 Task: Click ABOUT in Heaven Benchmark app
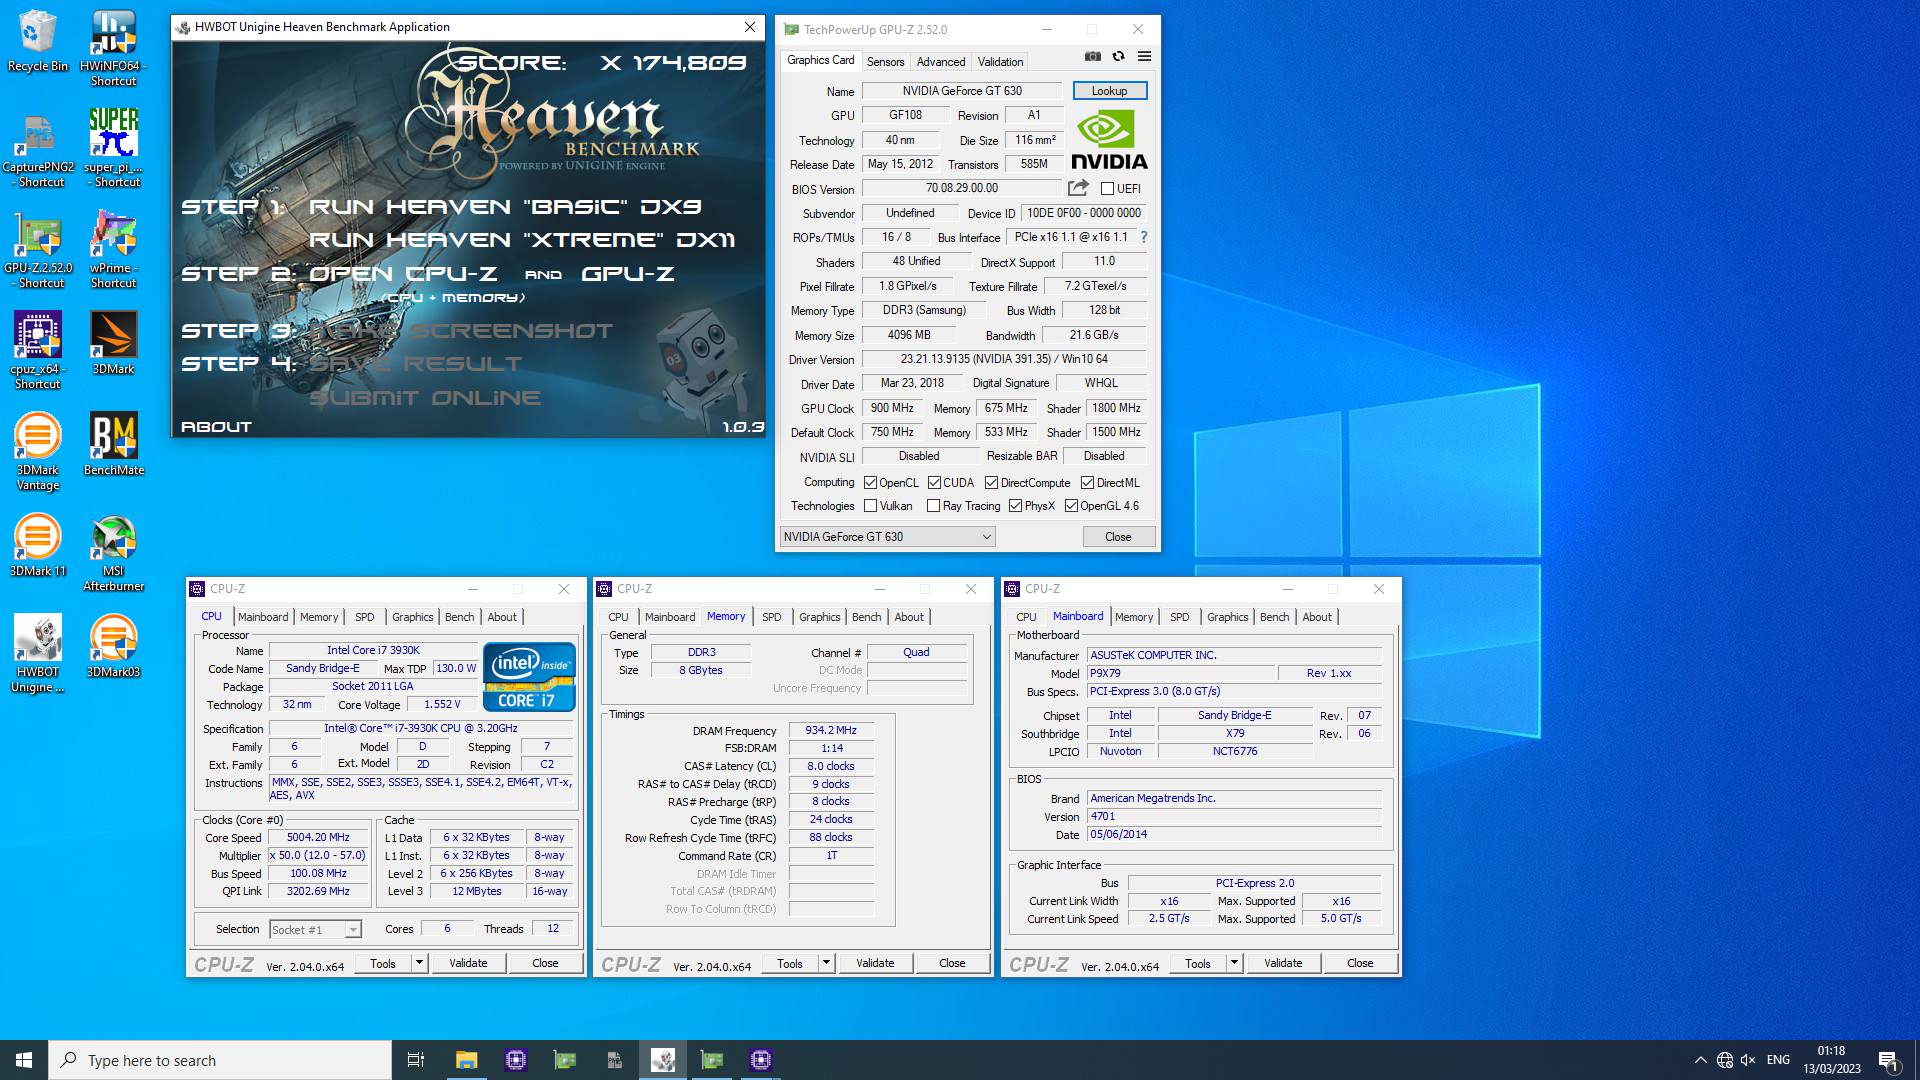point(216,427)
